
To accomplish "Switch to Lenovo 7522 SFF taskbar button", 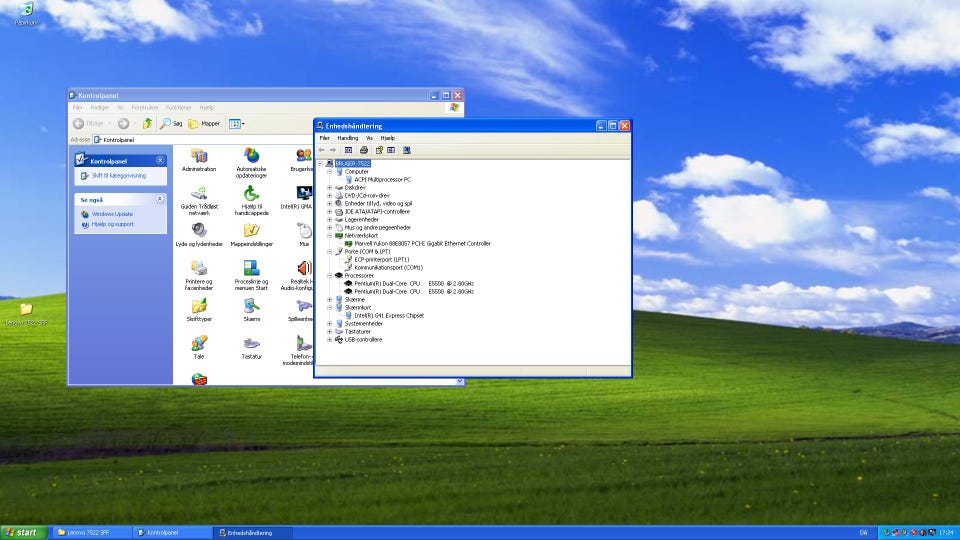I will pyautogui.click(x=92, y=533).
